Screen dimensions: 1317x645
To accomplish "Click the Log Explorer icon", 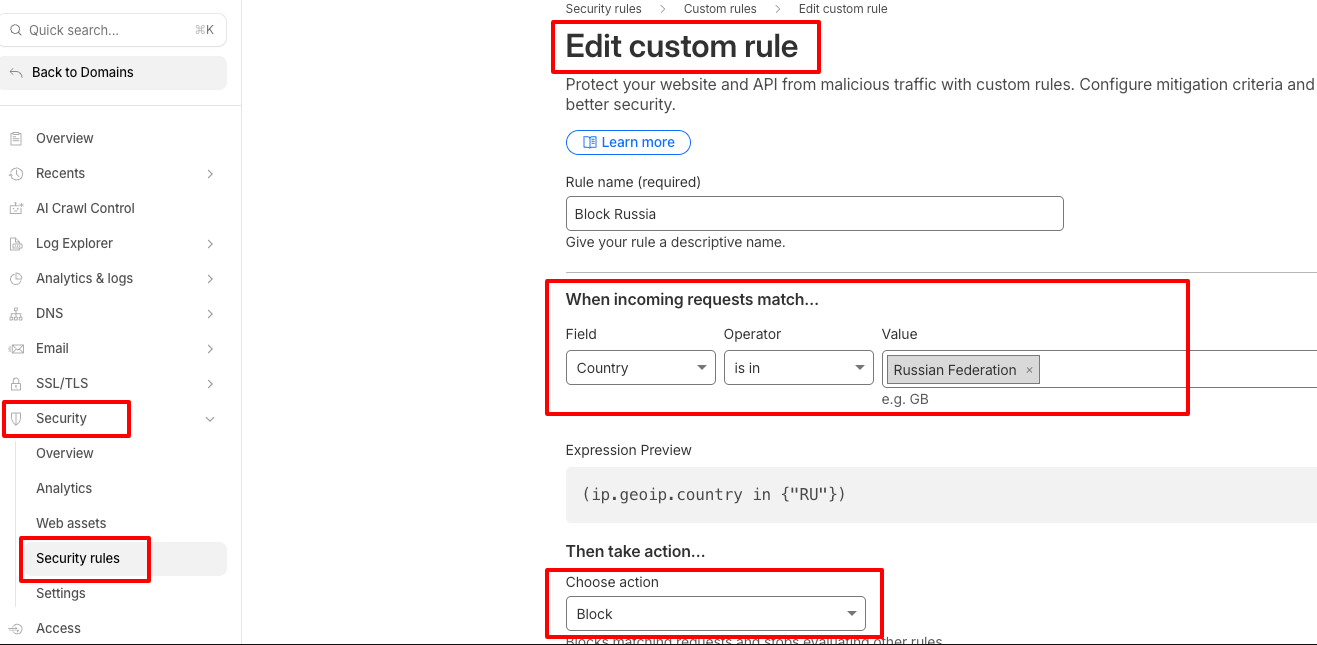I will pyautogui.click(x=16, y=244).
